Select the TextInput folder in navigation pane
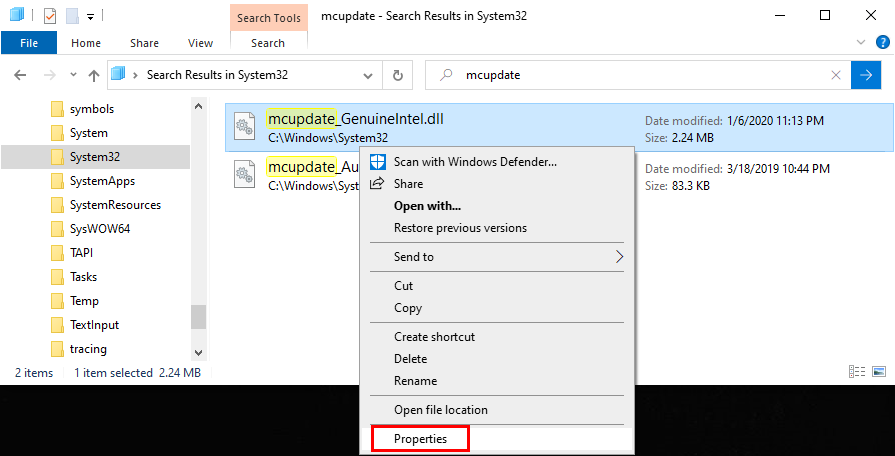Image resolution: width=895 pixels, height=456 pixels. 94,325
